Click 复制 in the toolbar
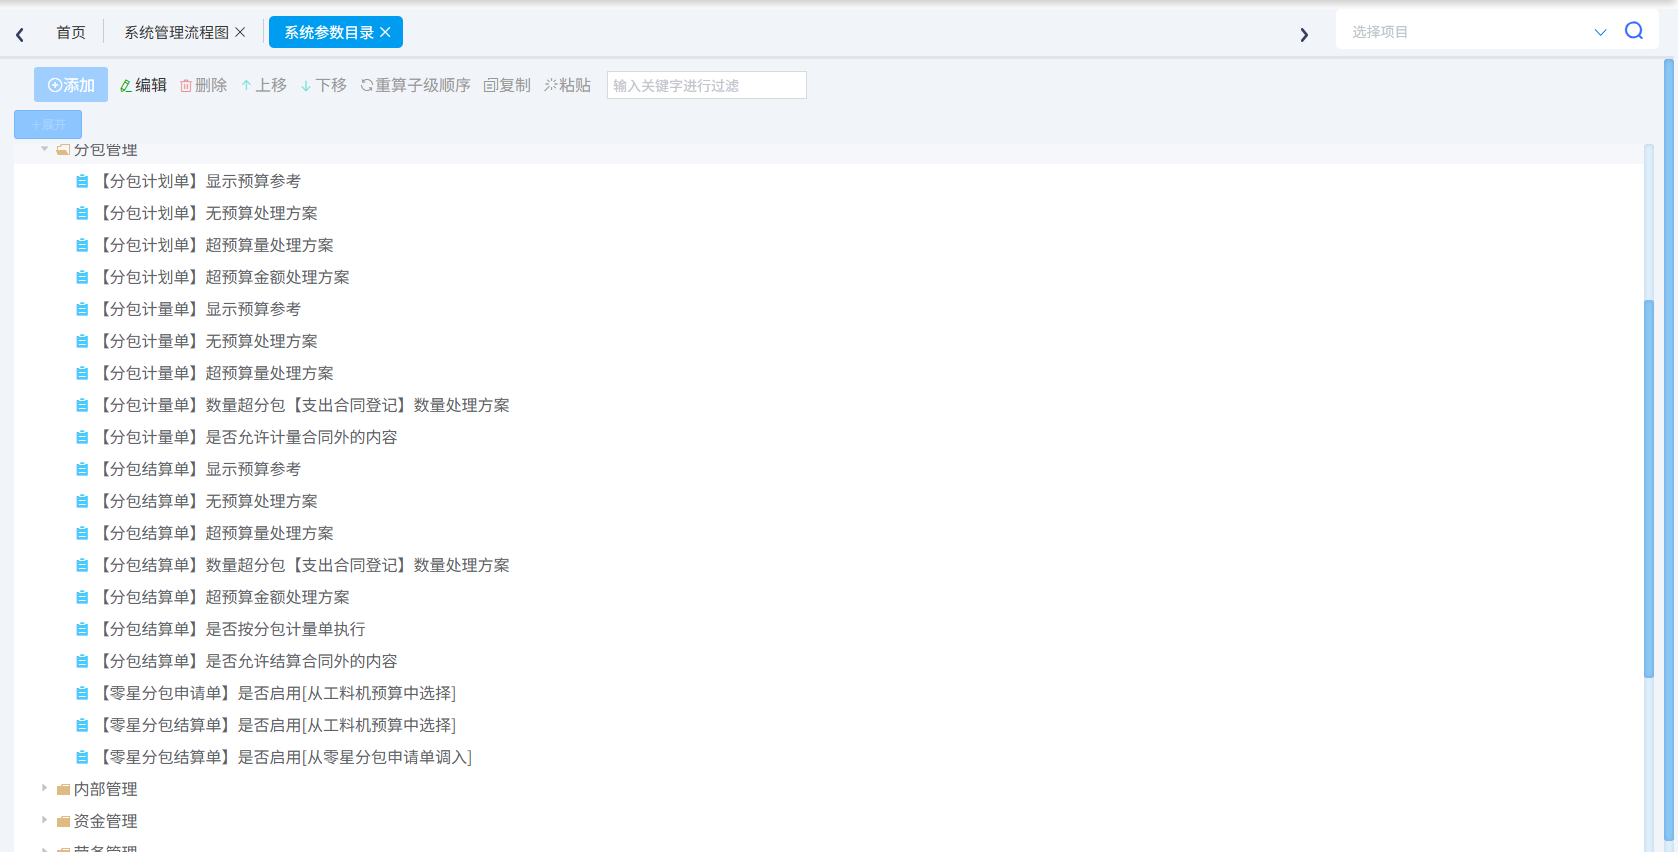The width and height of the screenshot is (1678, 852). point(507,85)
